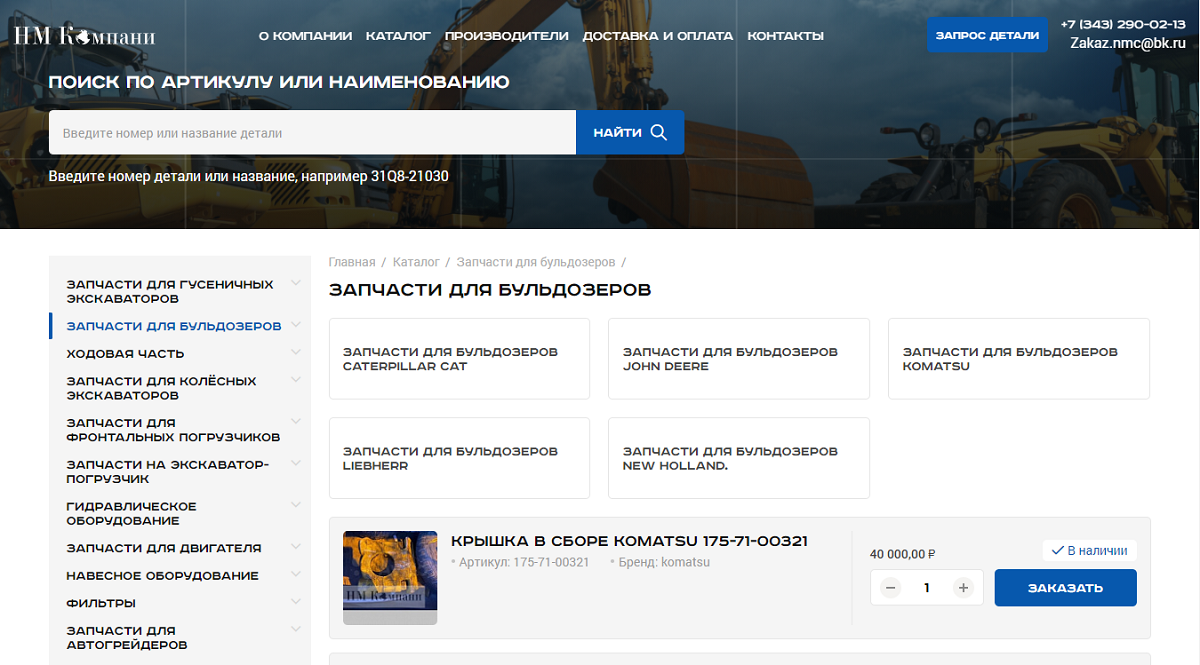Viewport: 1200px width, 665px height.
Task: Expand Запчасти на экскаватор-погрузчик chevron
Action: [296, 463]
